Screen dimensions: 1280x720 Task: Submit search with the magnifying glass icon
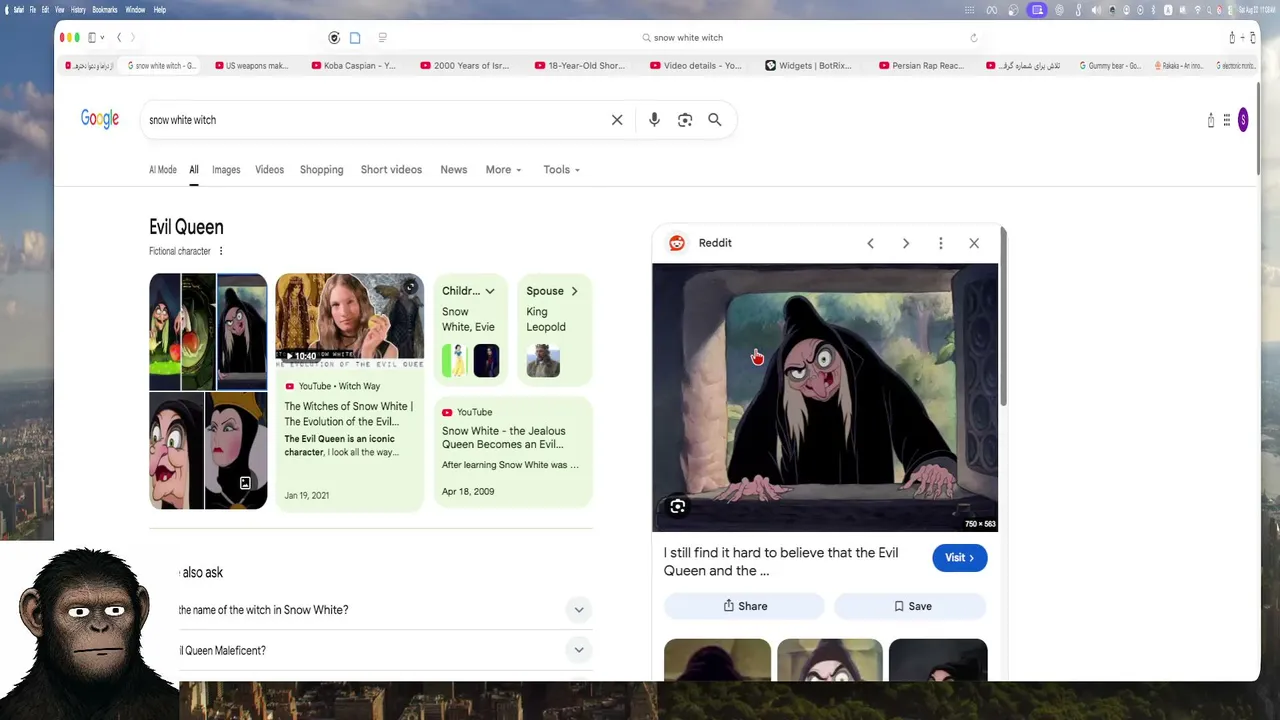pyautogui.click(x=715, y=120)
